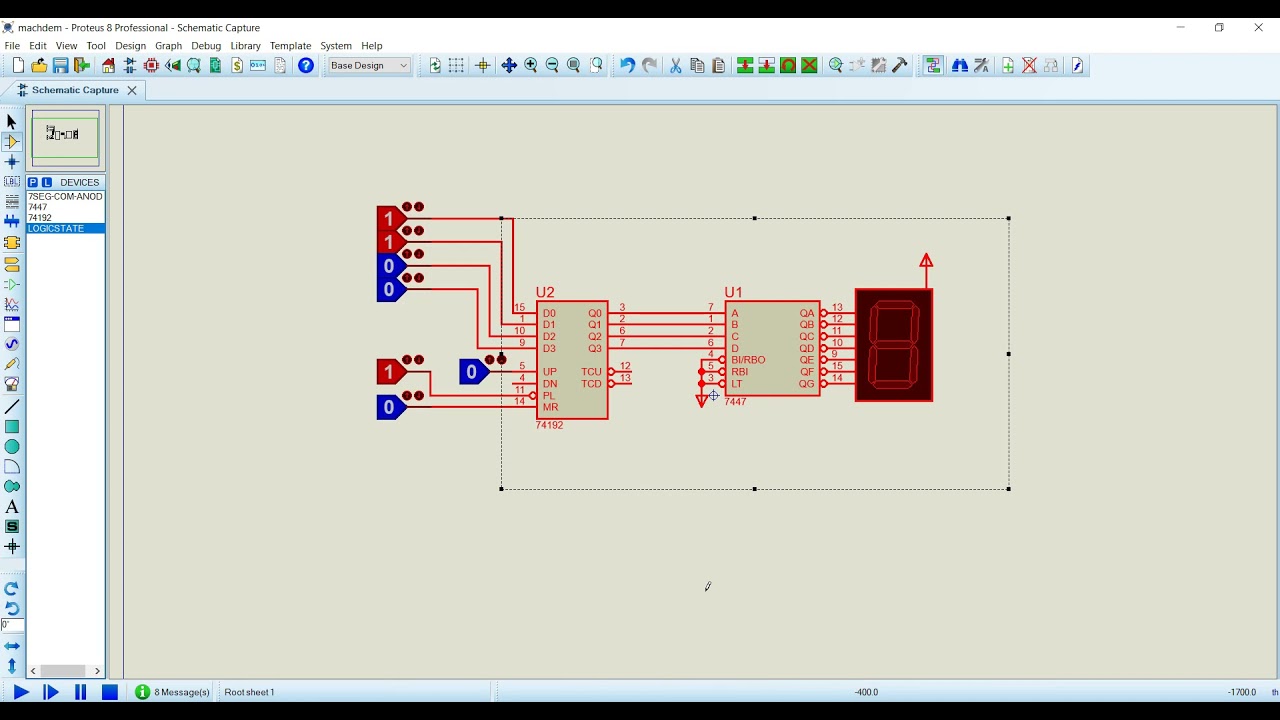Select the 2D Graphics Circle tool
This screenshot has width=1280, height=720.
tap(12, 447)
